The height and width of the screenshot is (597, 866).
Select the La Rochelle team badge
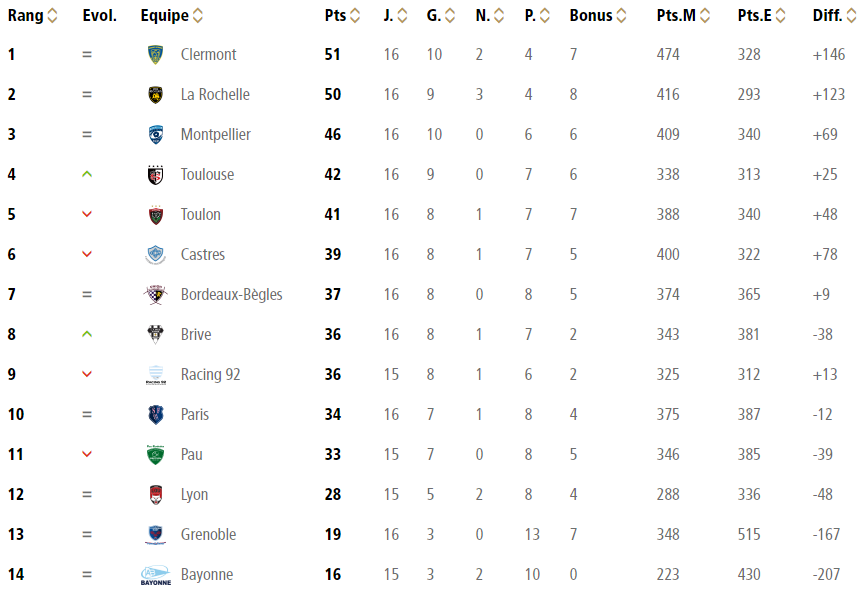(155, 94)
